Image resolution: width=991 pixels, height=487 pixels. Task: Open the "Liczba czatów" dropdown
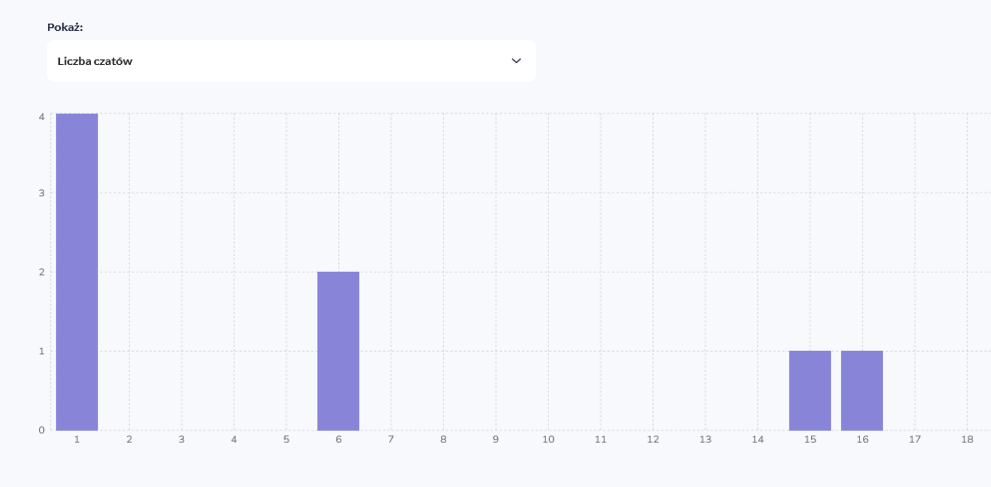click(x=290, y=61)
